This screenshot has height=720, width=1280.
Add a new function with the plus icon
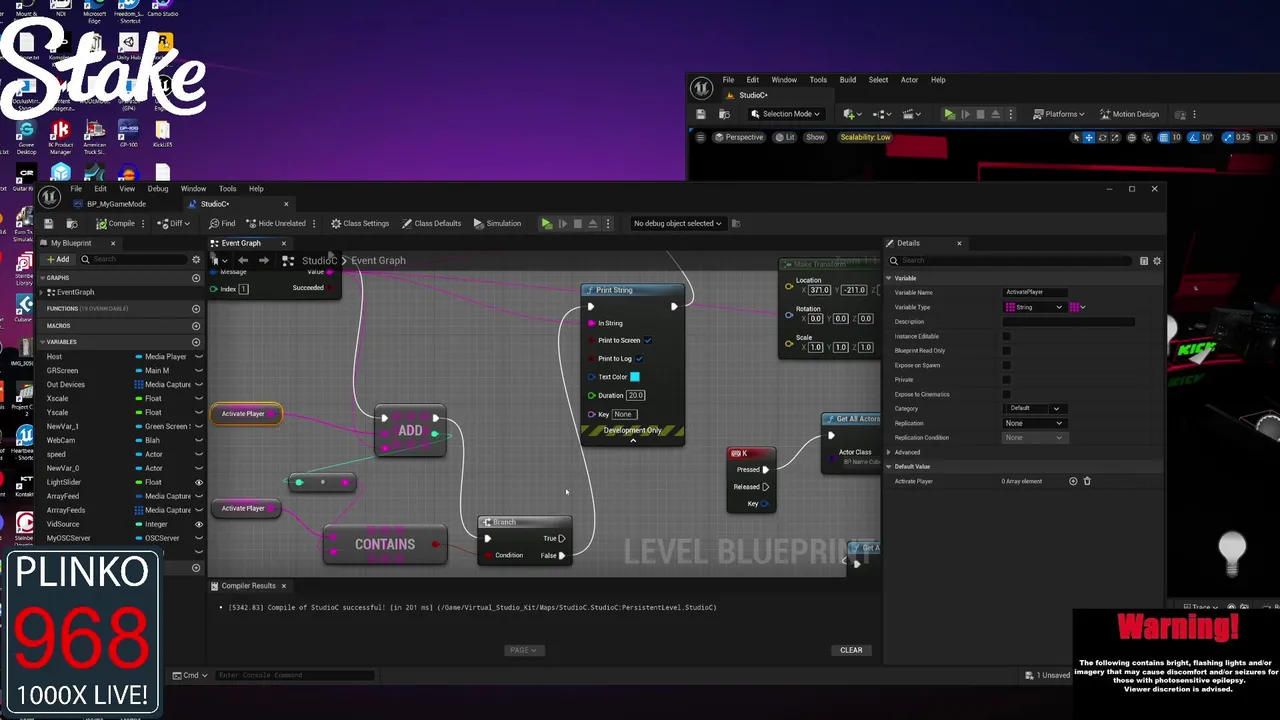(x=196, y=309)
